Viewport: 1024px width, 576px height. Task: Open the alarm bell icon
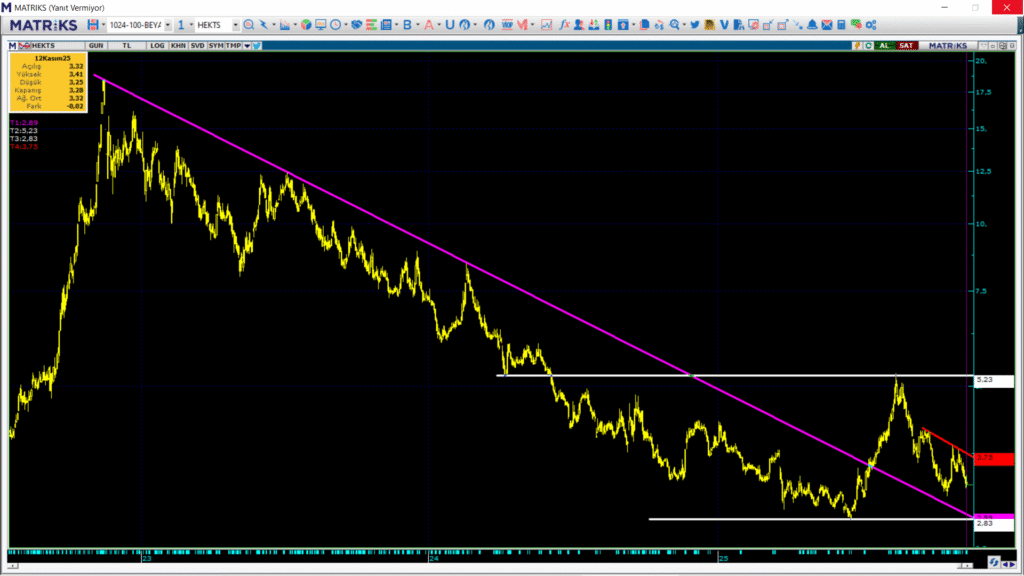(x=812, y=25)
